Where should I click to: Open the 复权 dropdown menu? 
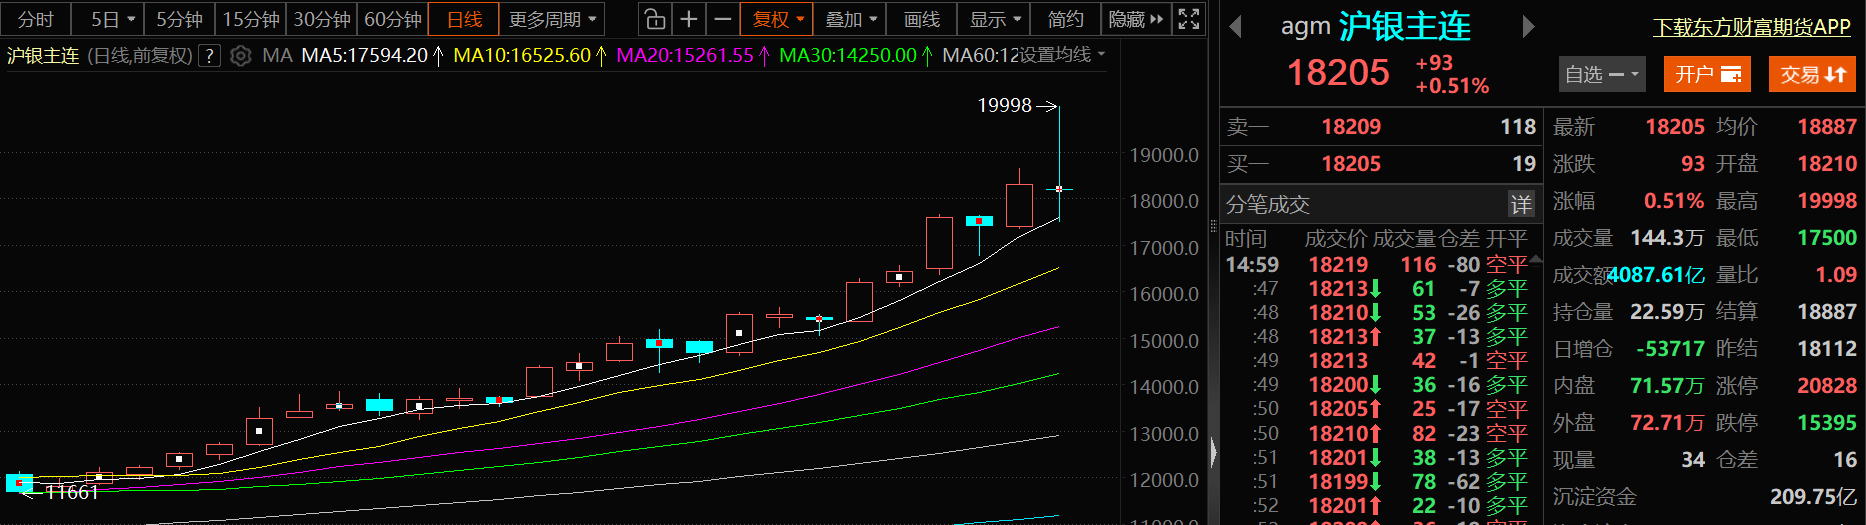777,19
